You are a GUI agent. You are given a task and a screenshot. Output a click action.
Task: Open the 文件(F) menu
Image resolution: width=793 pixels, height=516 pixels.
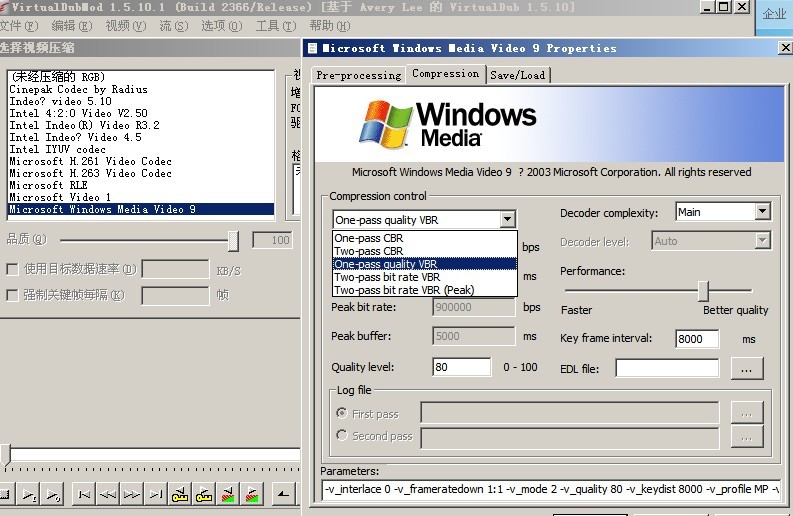pos(19,26)
